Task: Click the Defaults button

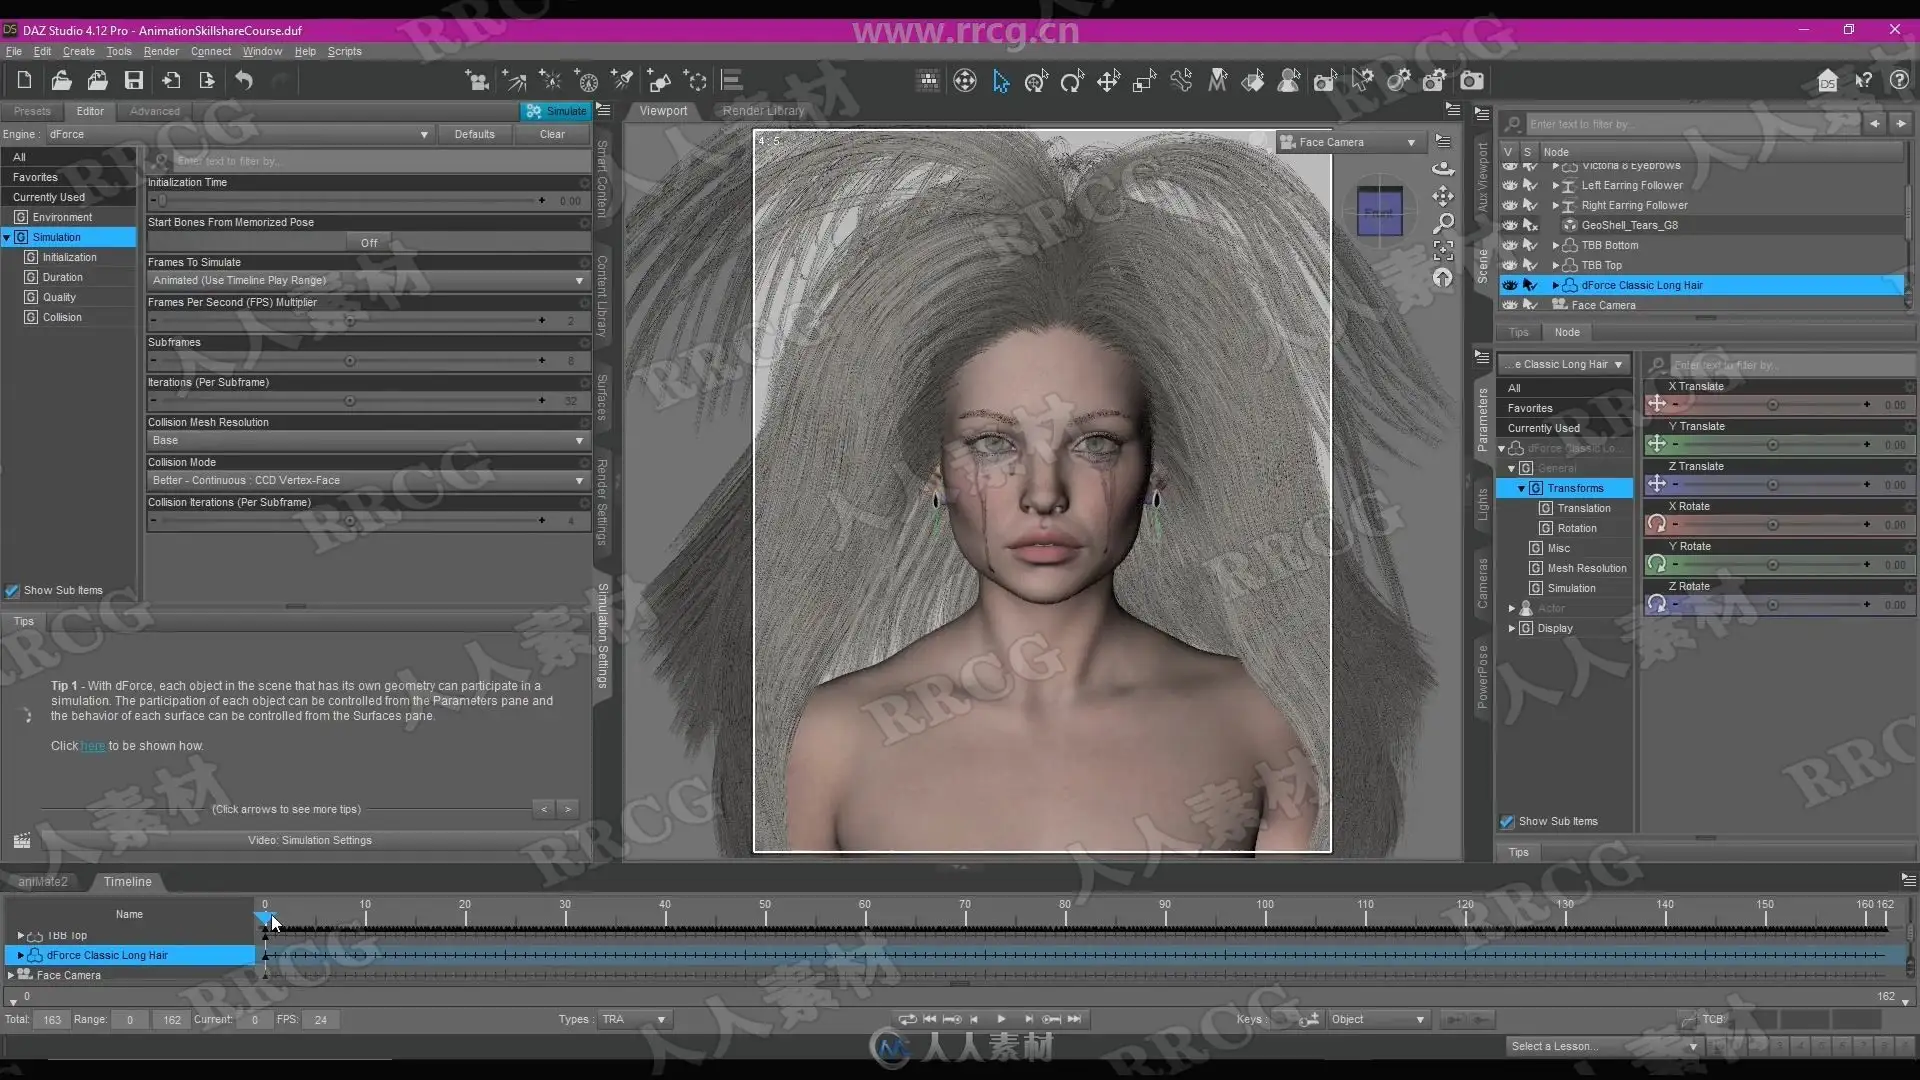Action: (474, 134)
